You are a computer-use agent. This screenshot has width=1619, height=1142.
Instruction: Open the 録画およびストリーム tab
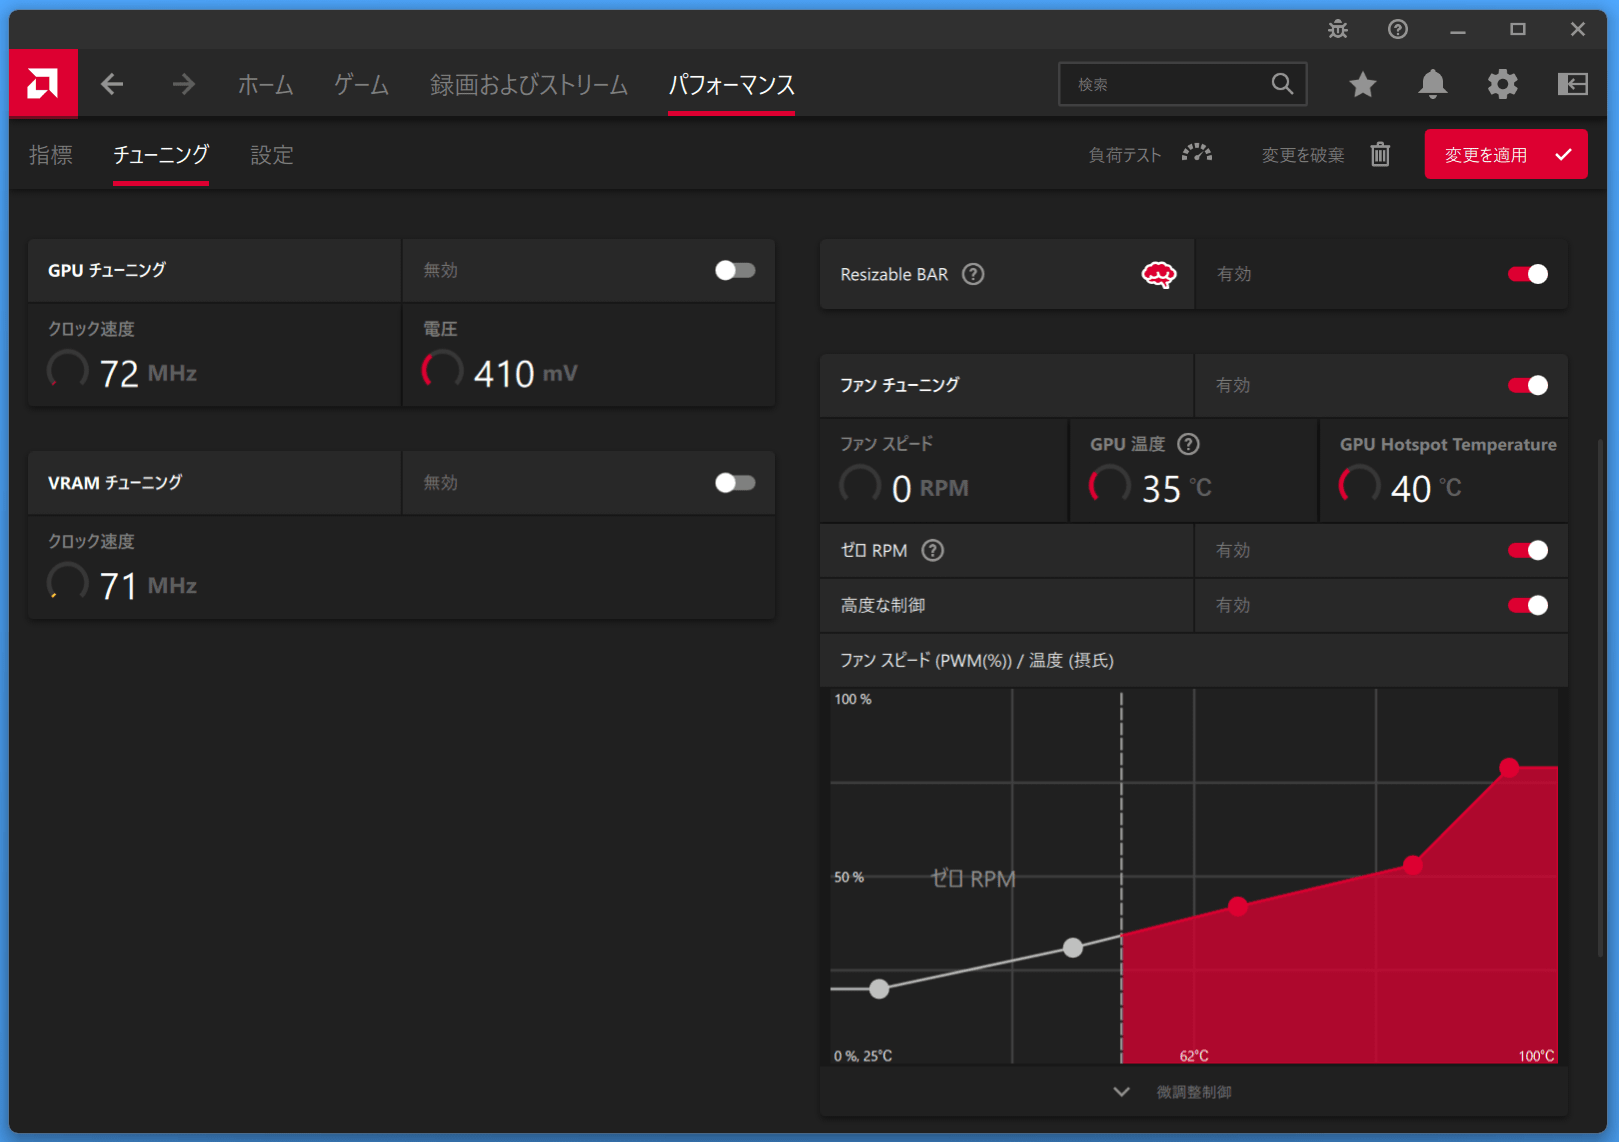pyautogui.click(x=529, y=85)
